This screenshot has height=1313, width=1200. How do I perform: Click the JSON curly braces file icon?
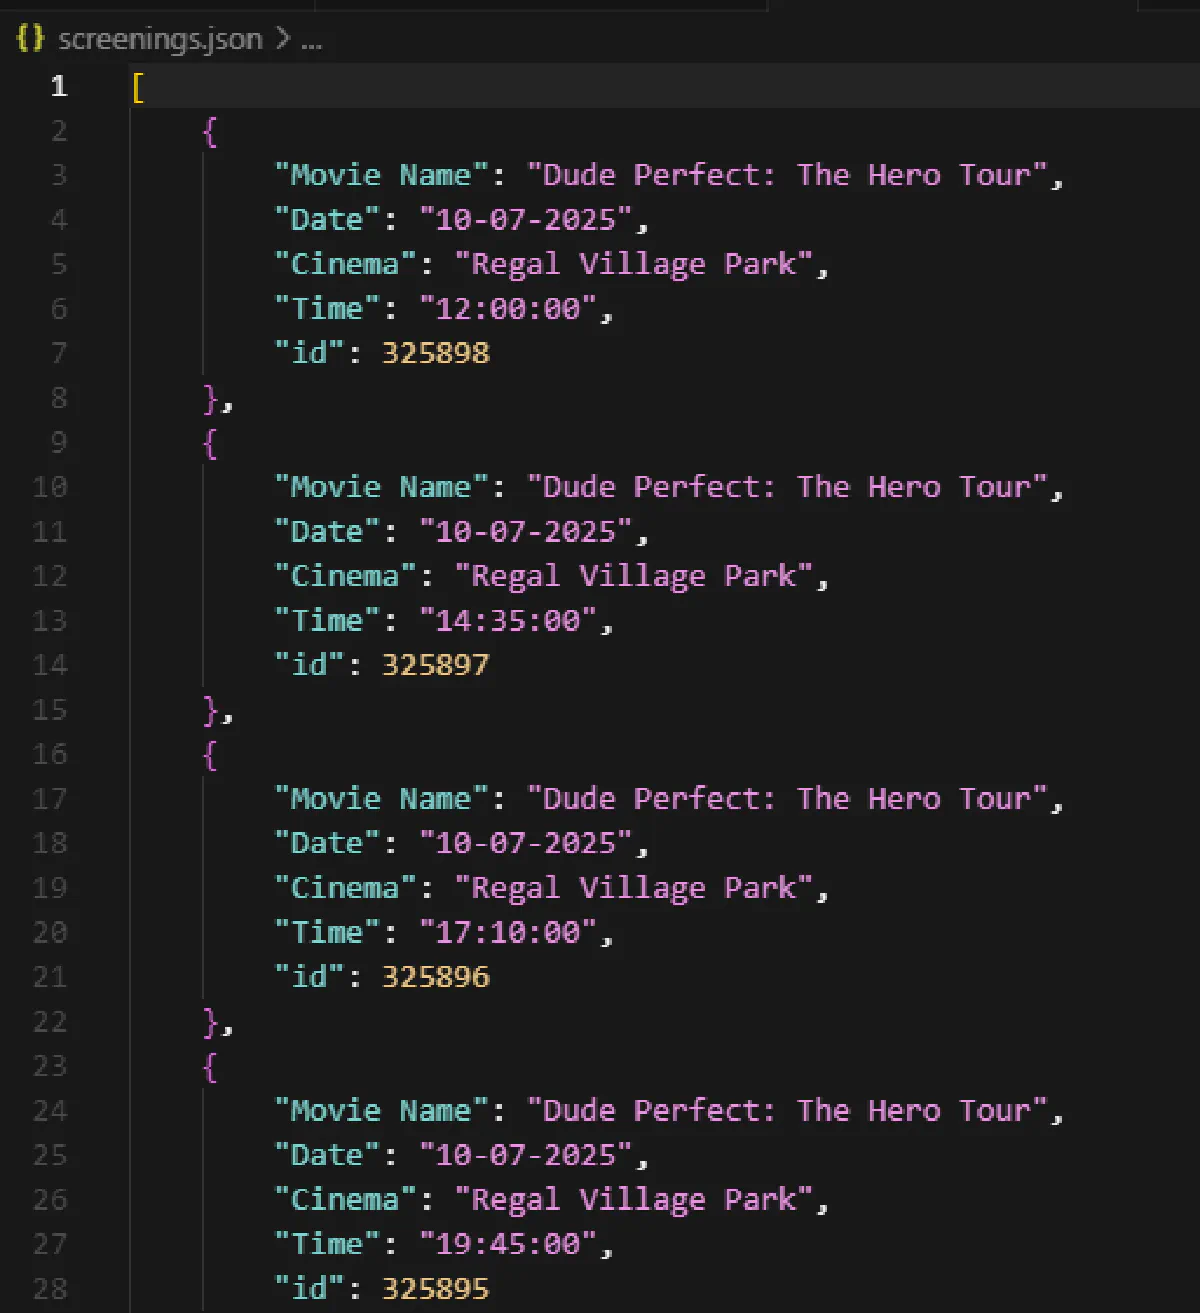28,40
